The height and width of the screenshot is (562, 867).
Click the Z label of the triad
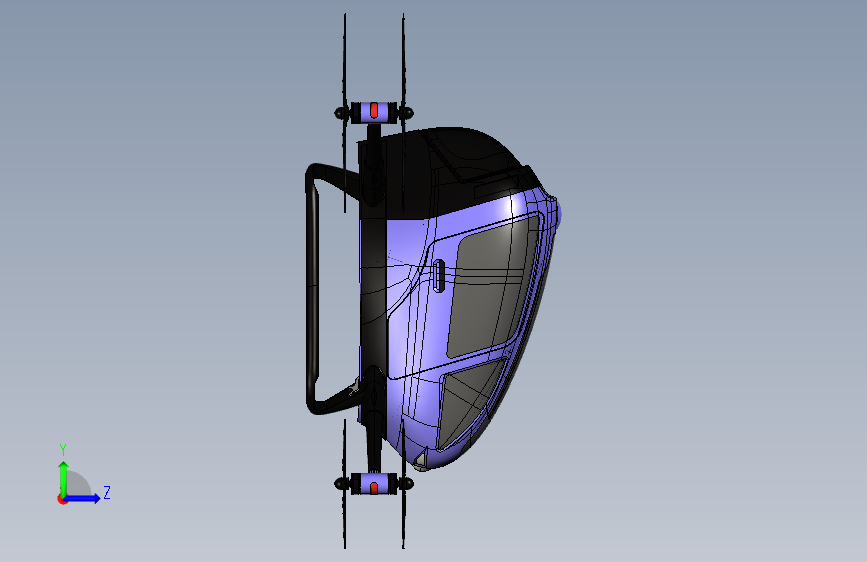click(x=107, y=492)
